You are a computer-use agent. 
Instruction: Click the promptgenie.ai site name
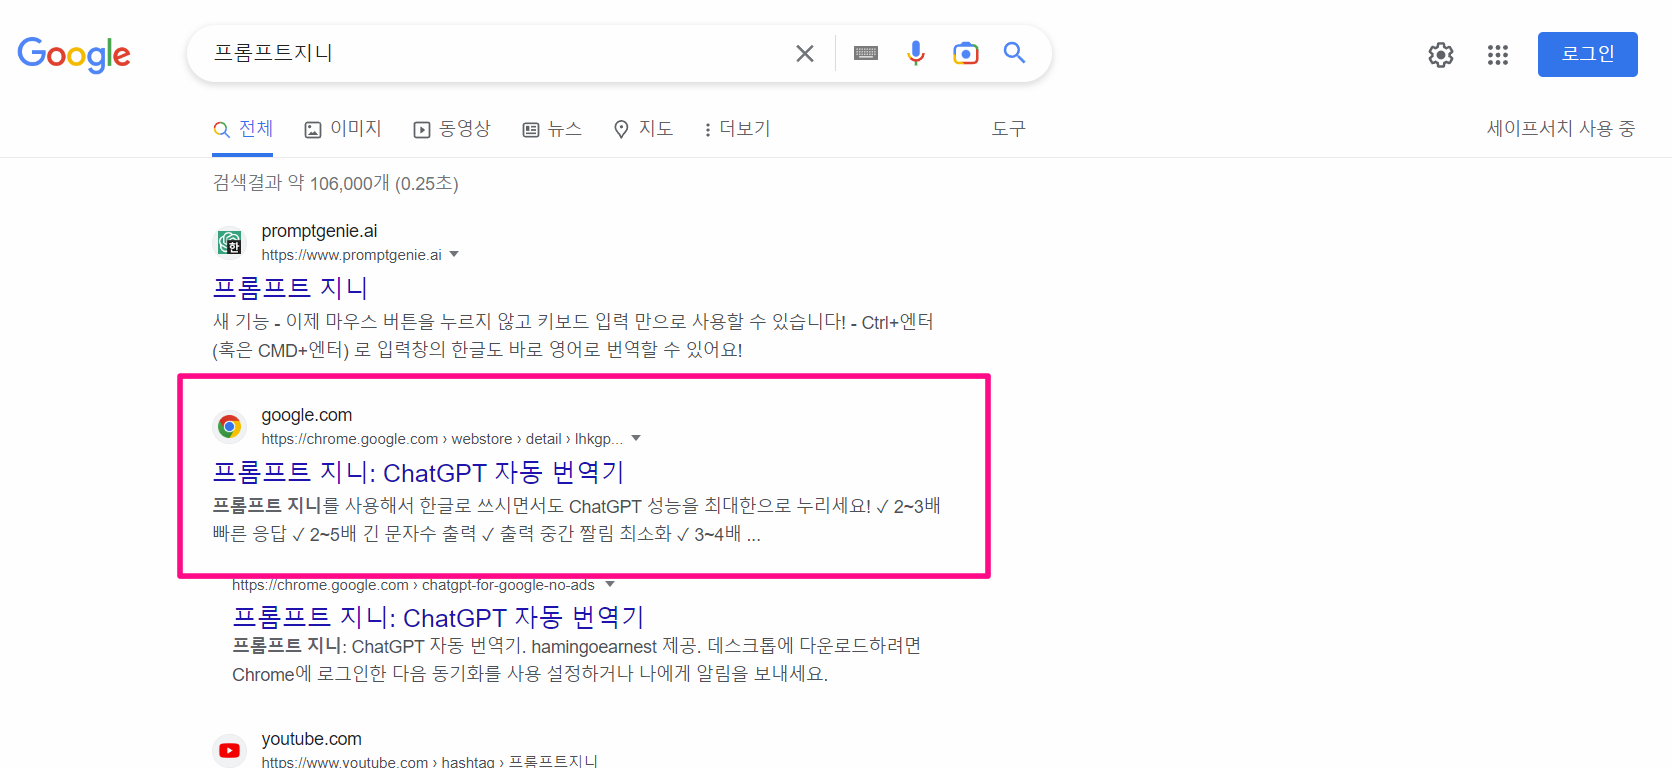319,231
